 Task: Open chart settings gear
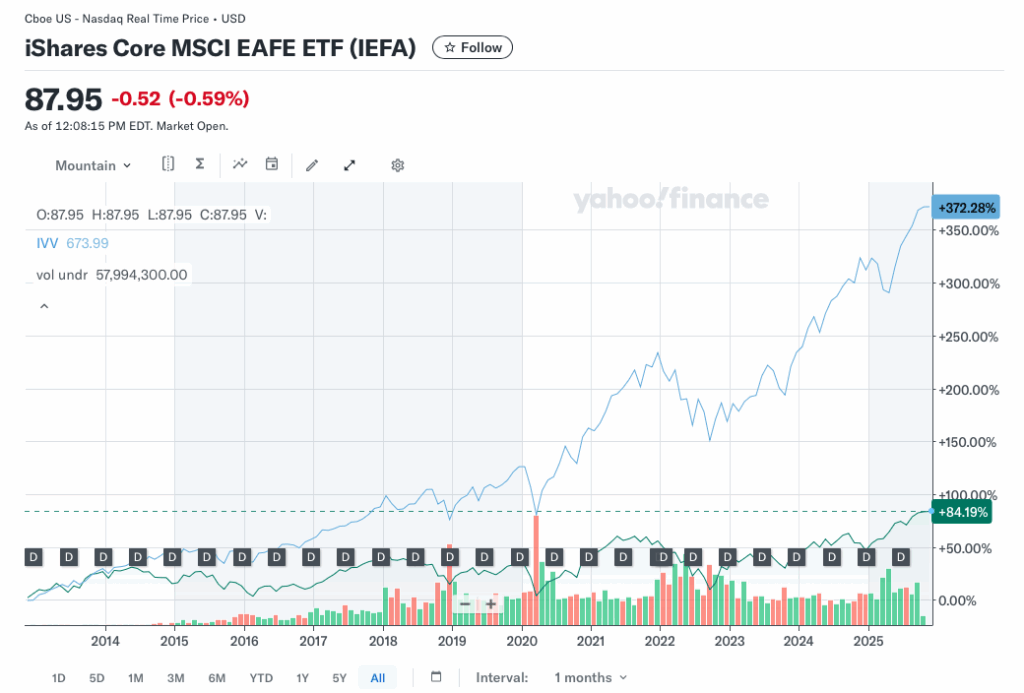(x=397, y=165)
